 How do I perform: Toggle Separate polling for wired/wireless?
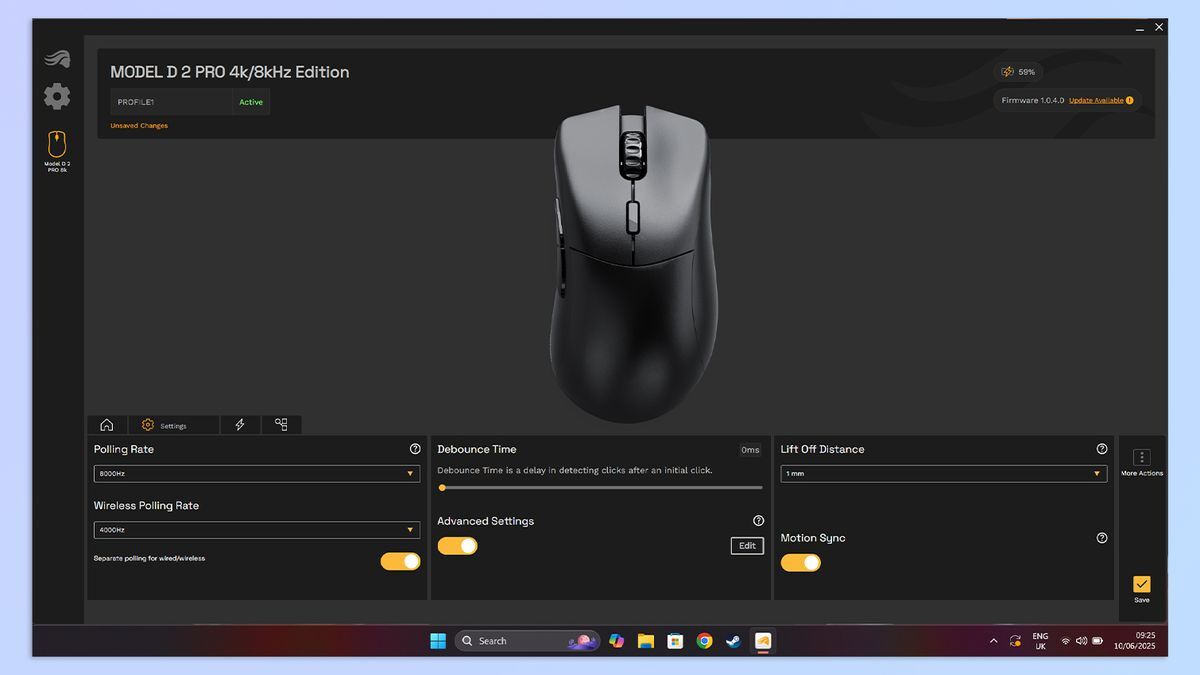[400, 561]
